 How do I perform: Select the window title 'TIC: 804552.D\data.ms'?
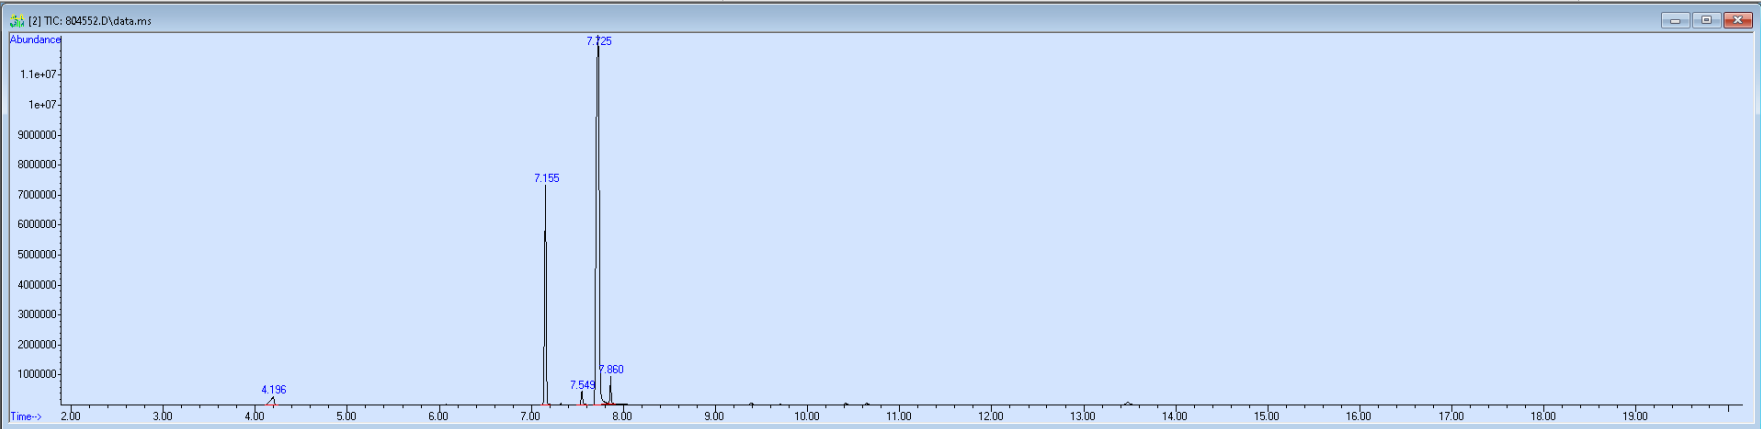[x=90, y=21]
